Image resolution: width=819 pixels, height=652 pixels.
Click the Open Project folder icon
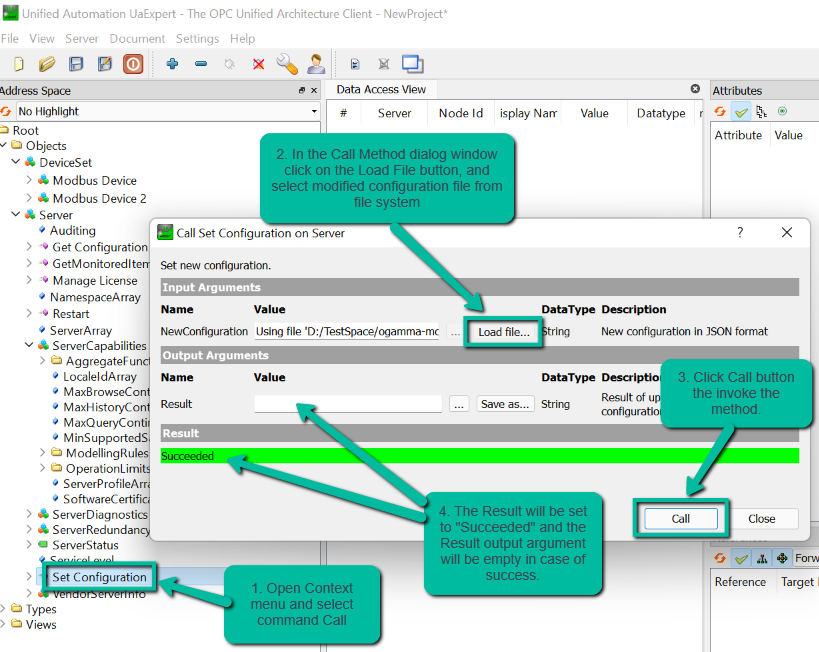(47, 64)
